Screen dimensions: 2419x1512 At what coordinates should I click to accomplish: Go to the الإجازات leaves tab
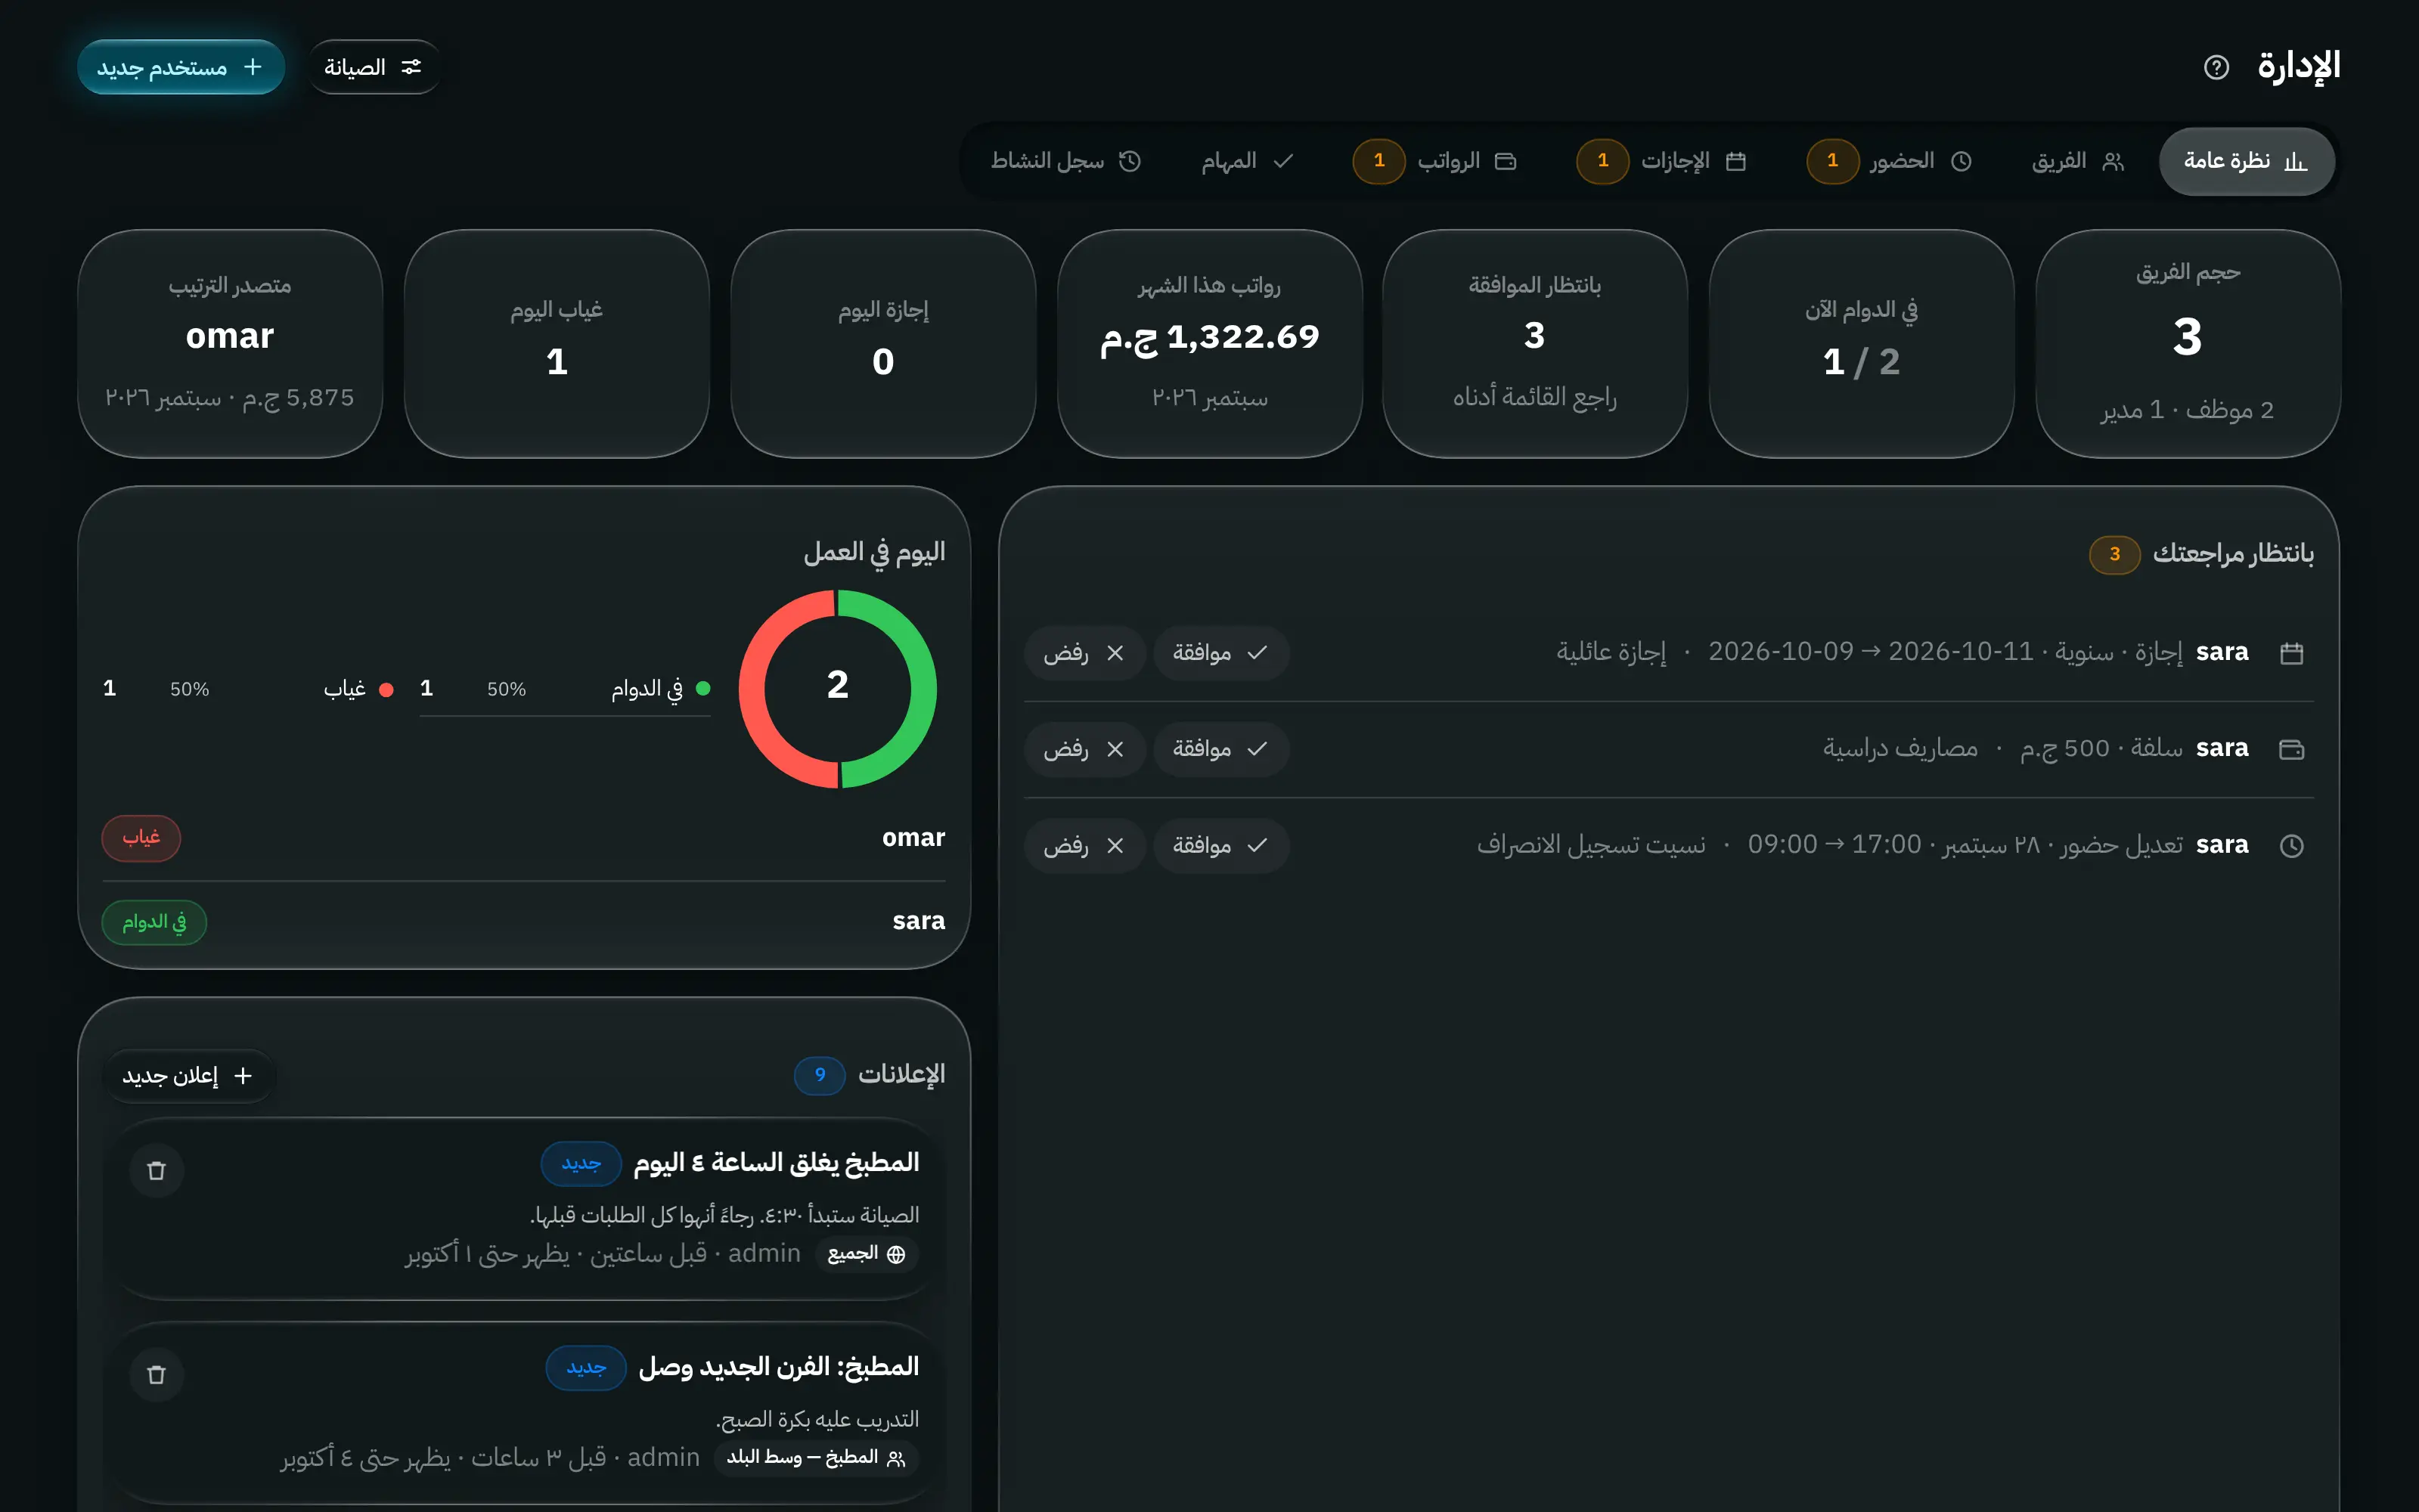coord(1662,161)
